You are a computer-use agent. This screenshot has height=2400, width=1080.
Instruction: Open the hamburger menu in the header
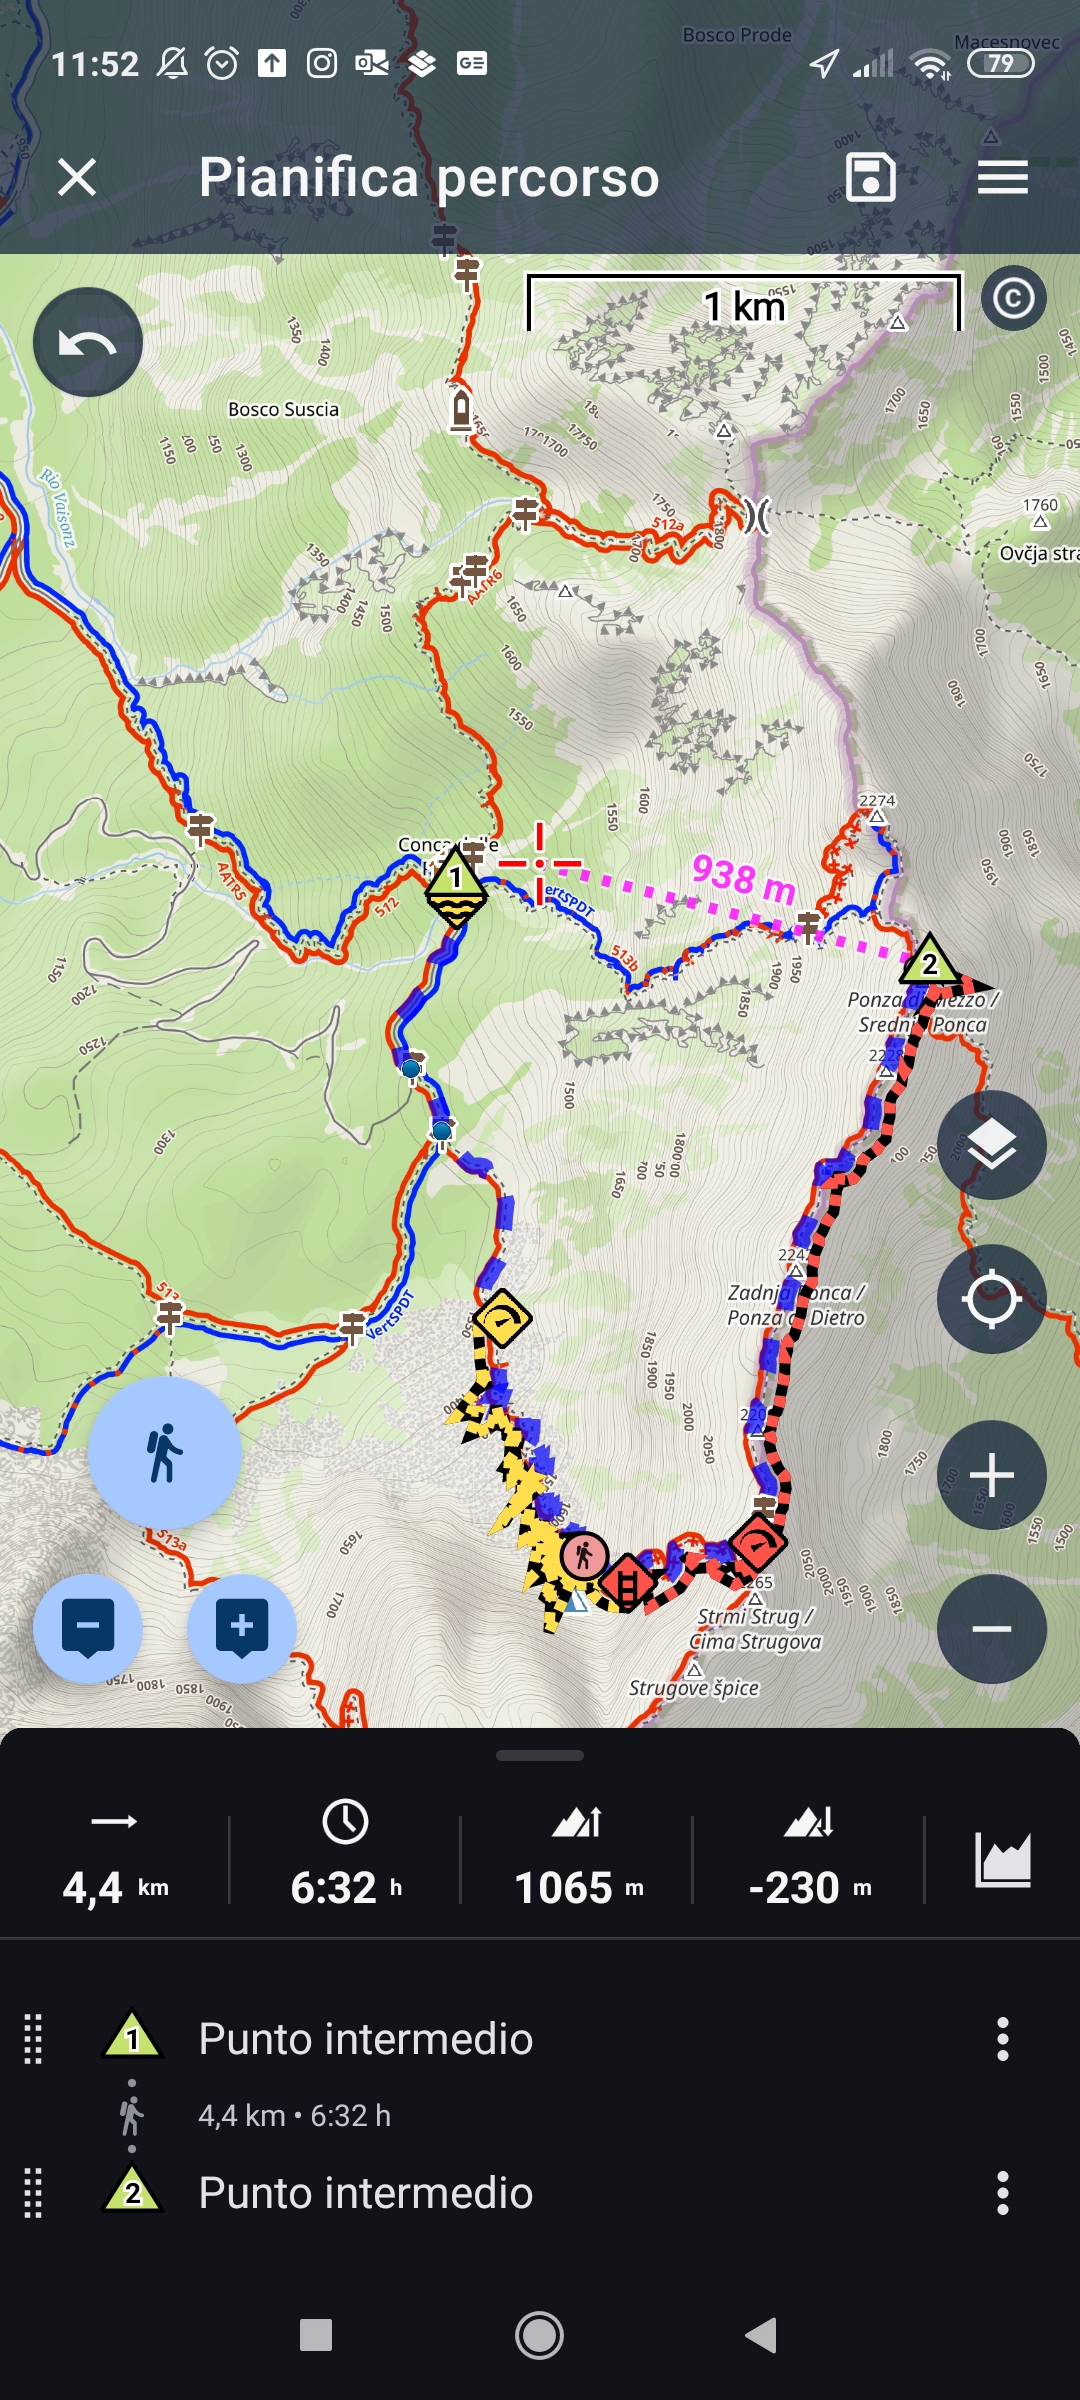click(x=1002, y=178)
